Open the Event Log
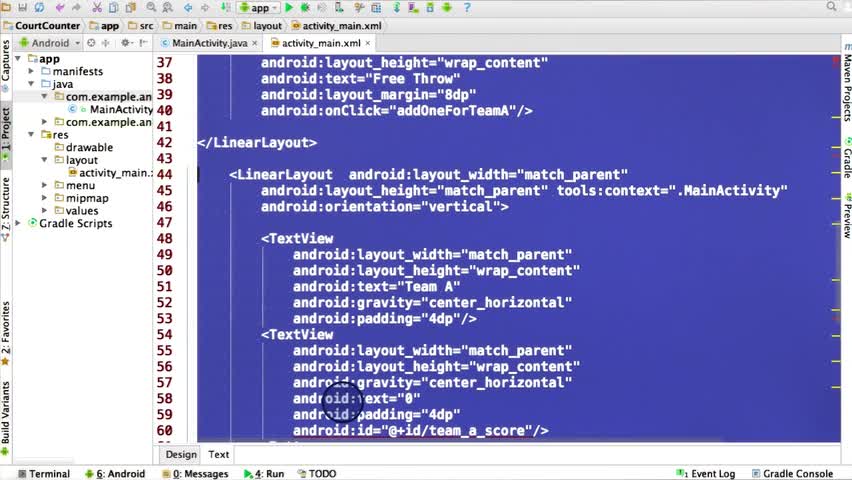 tap(705, 473)
